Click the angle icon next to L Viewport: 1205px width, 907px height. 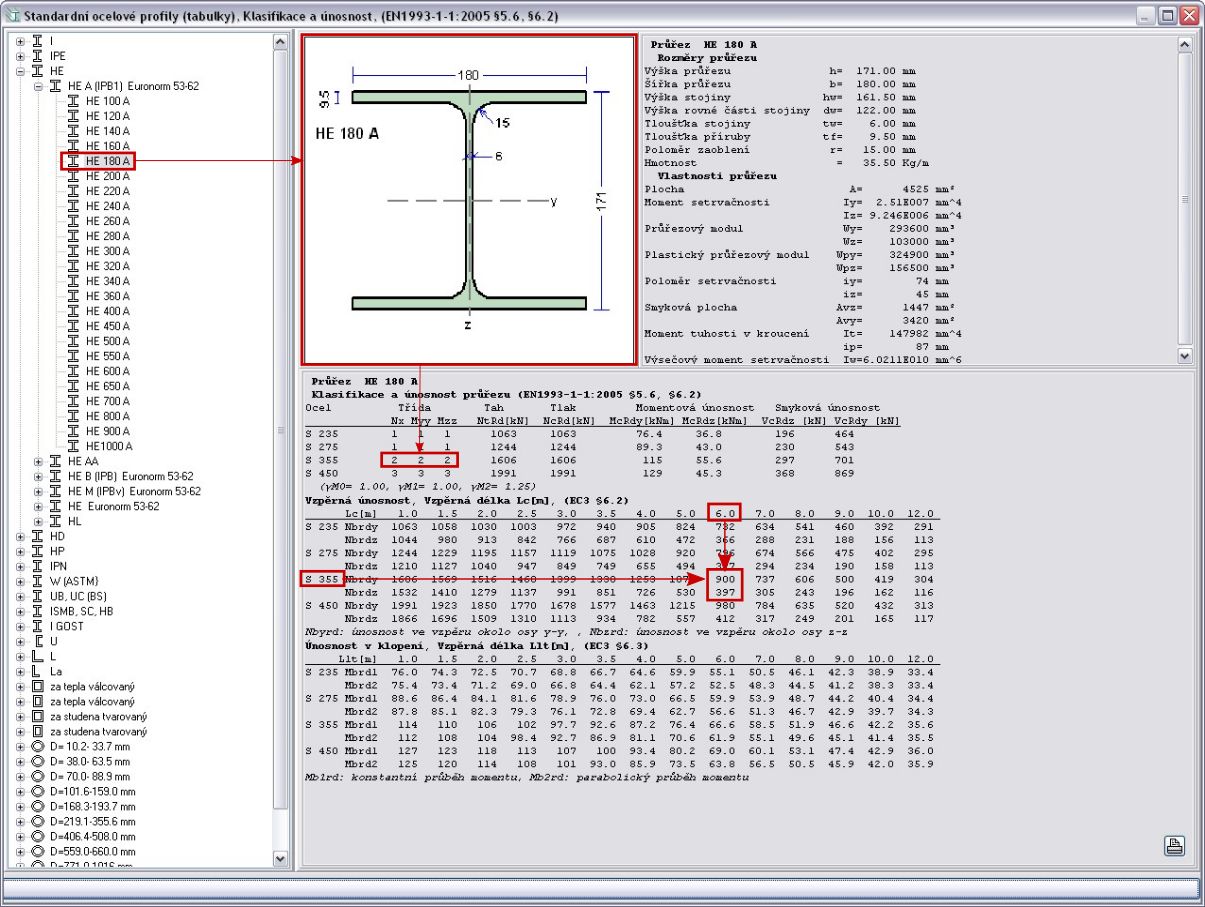38,656
